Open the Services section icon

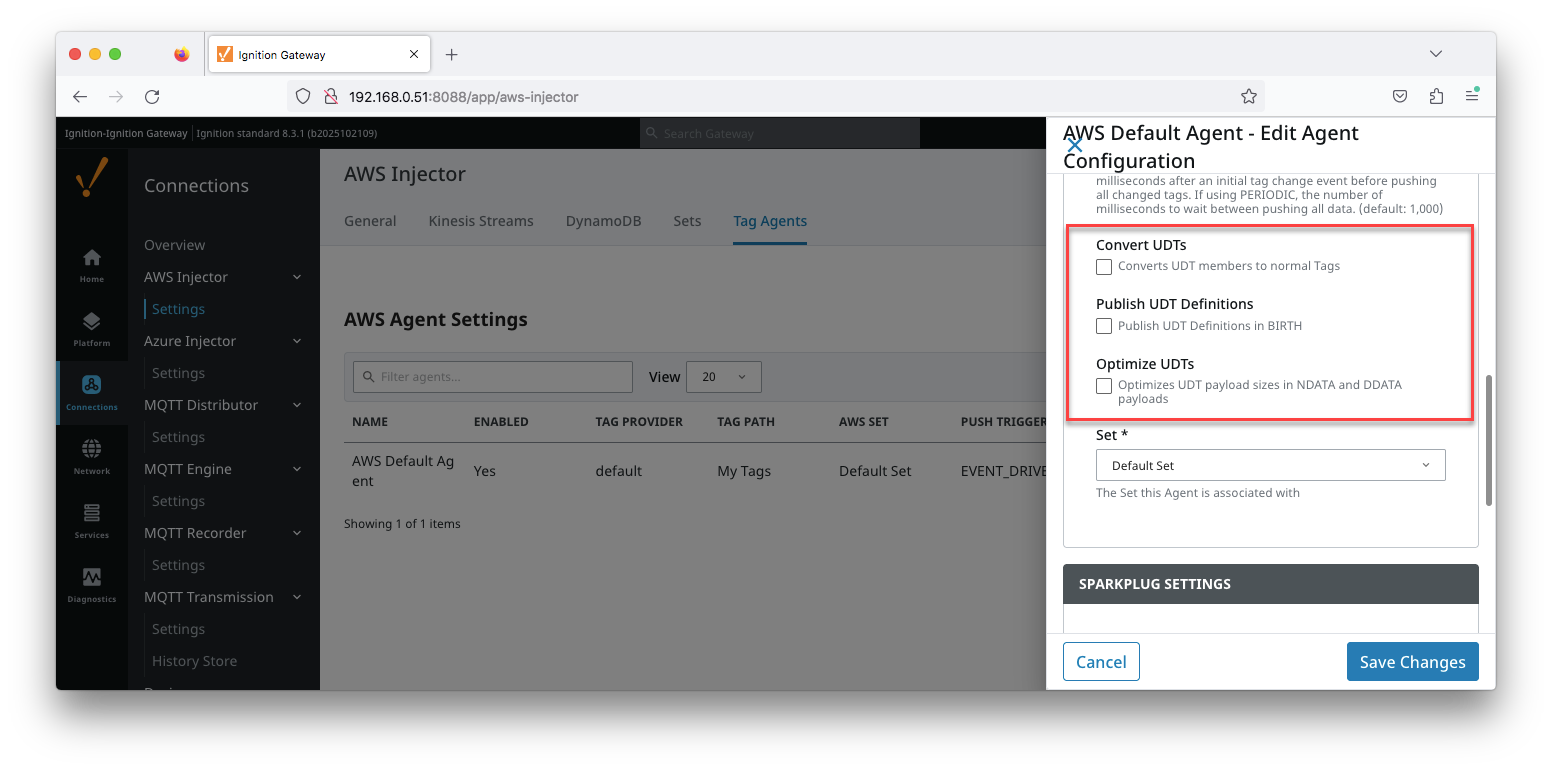point(91,520)
